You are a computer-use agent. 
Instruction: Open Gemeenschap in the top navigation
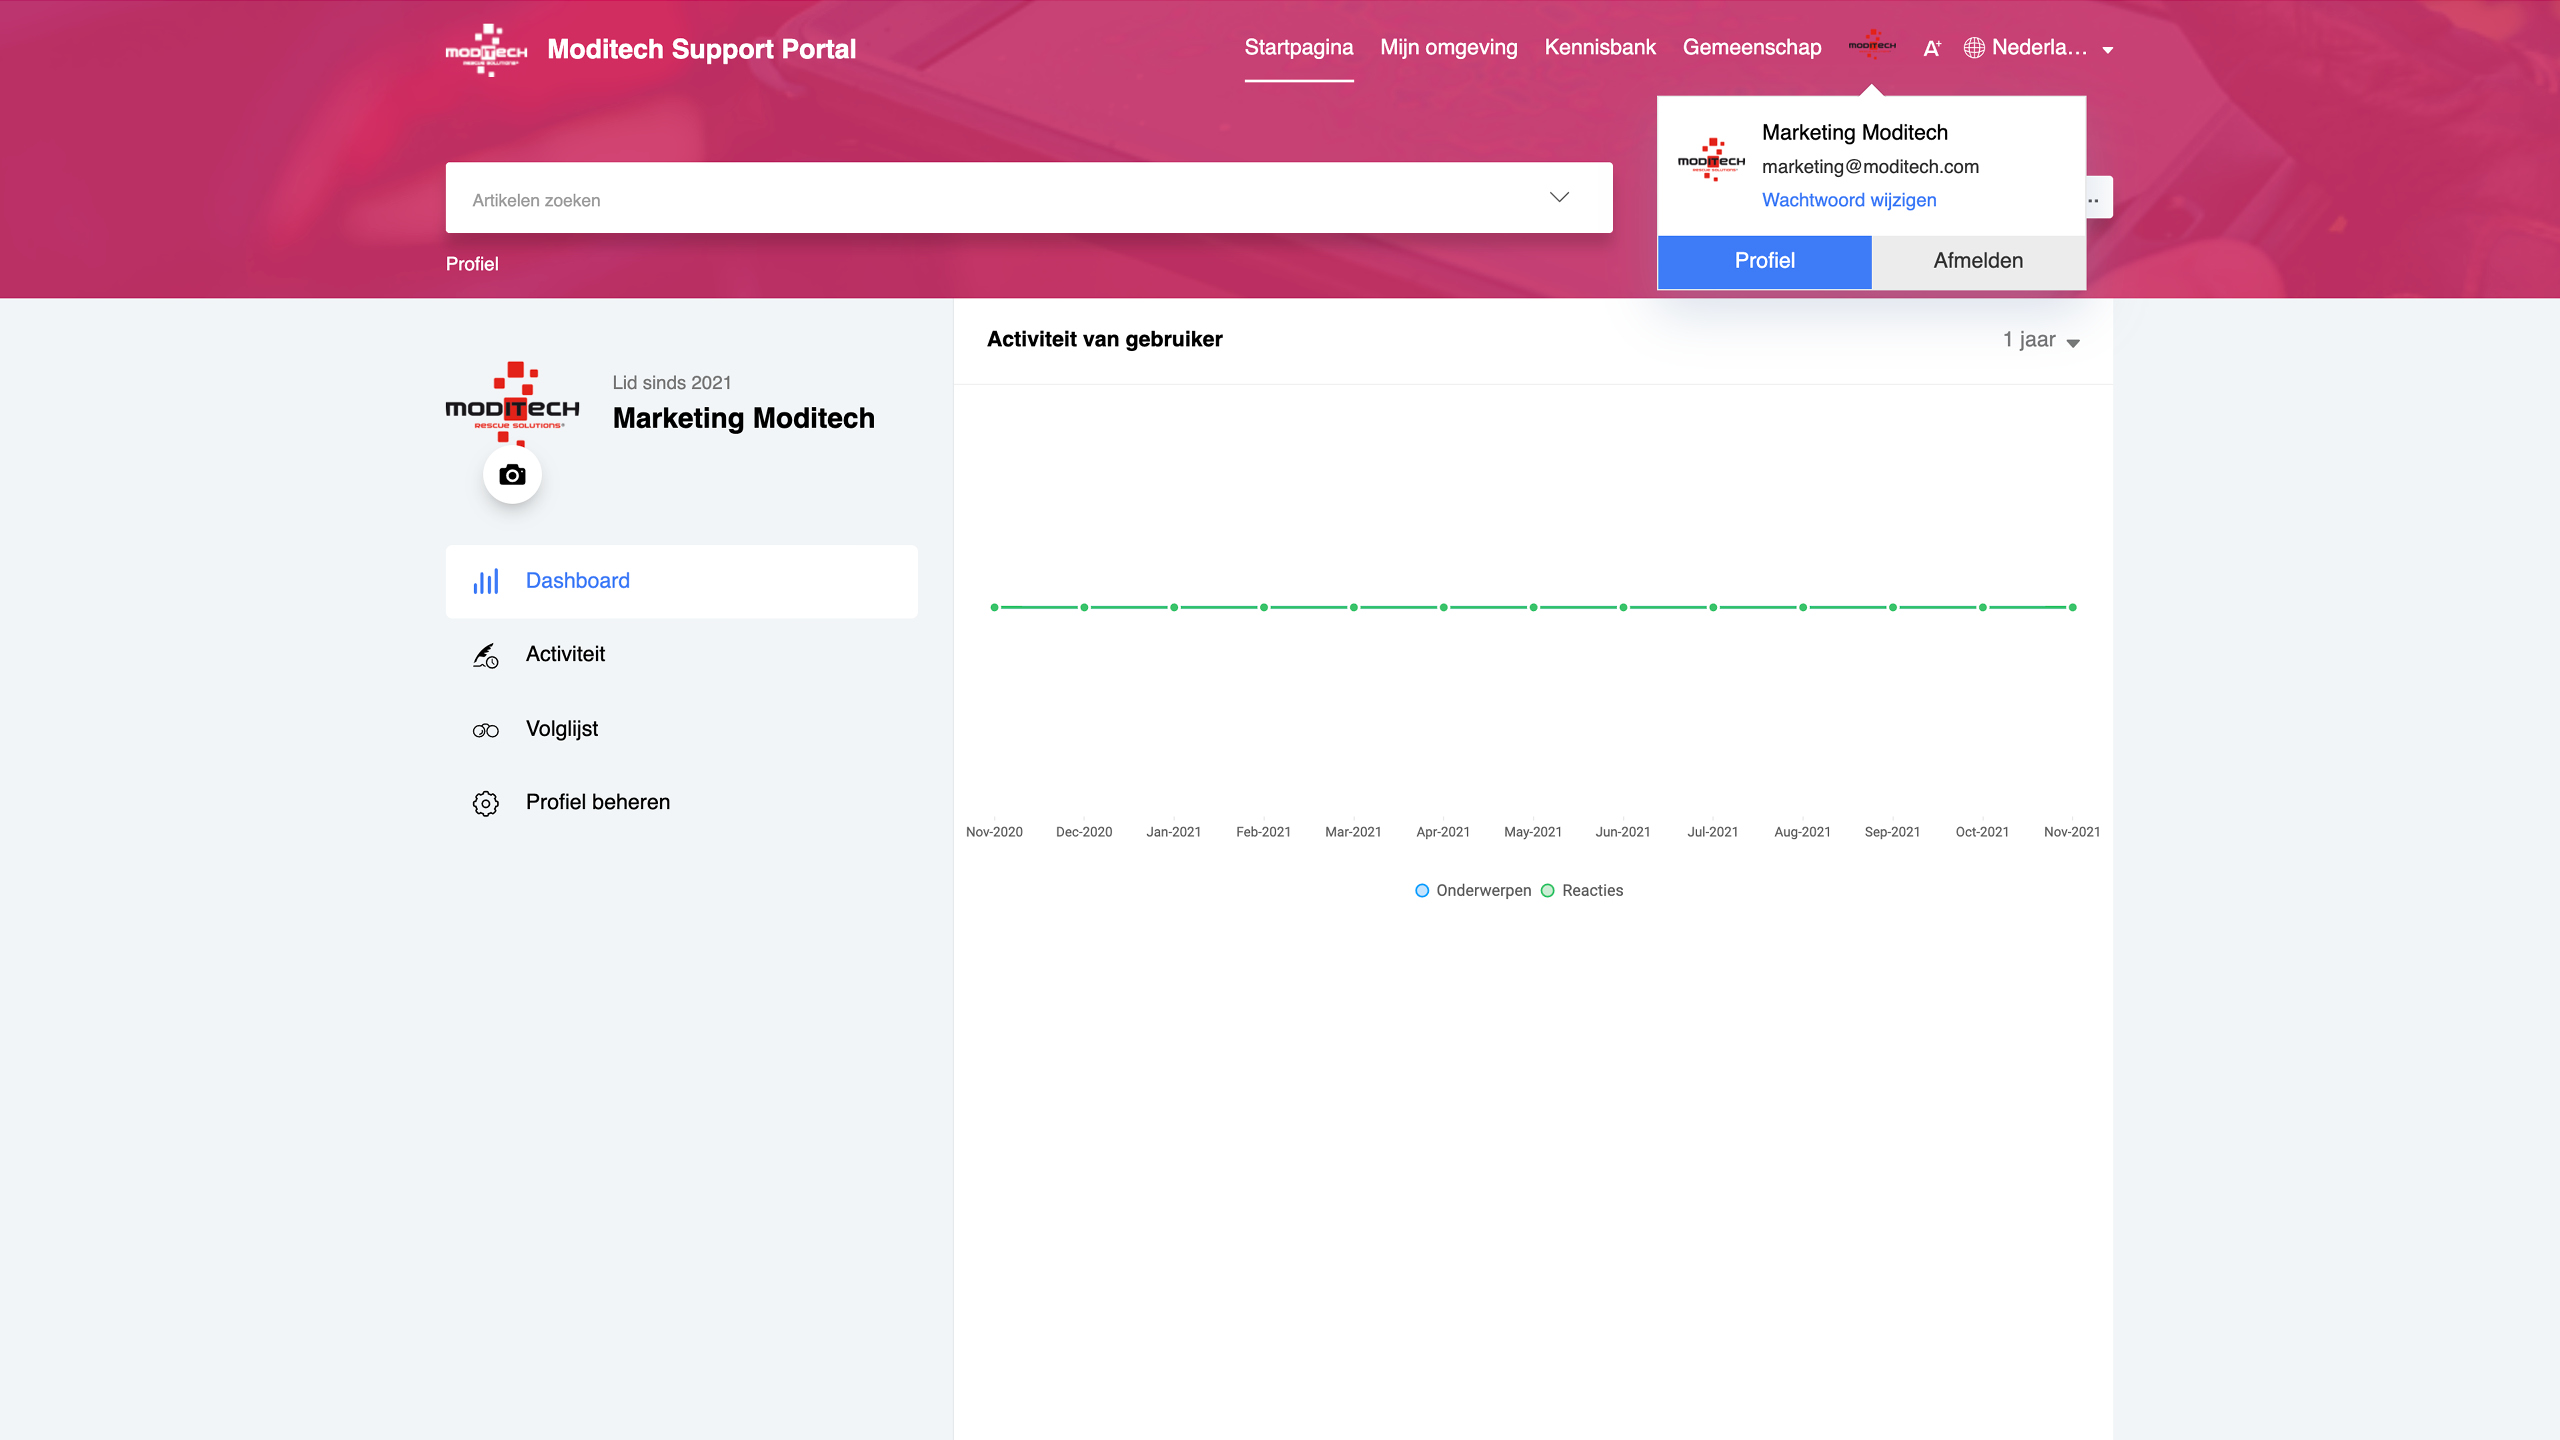point(1751,48)
